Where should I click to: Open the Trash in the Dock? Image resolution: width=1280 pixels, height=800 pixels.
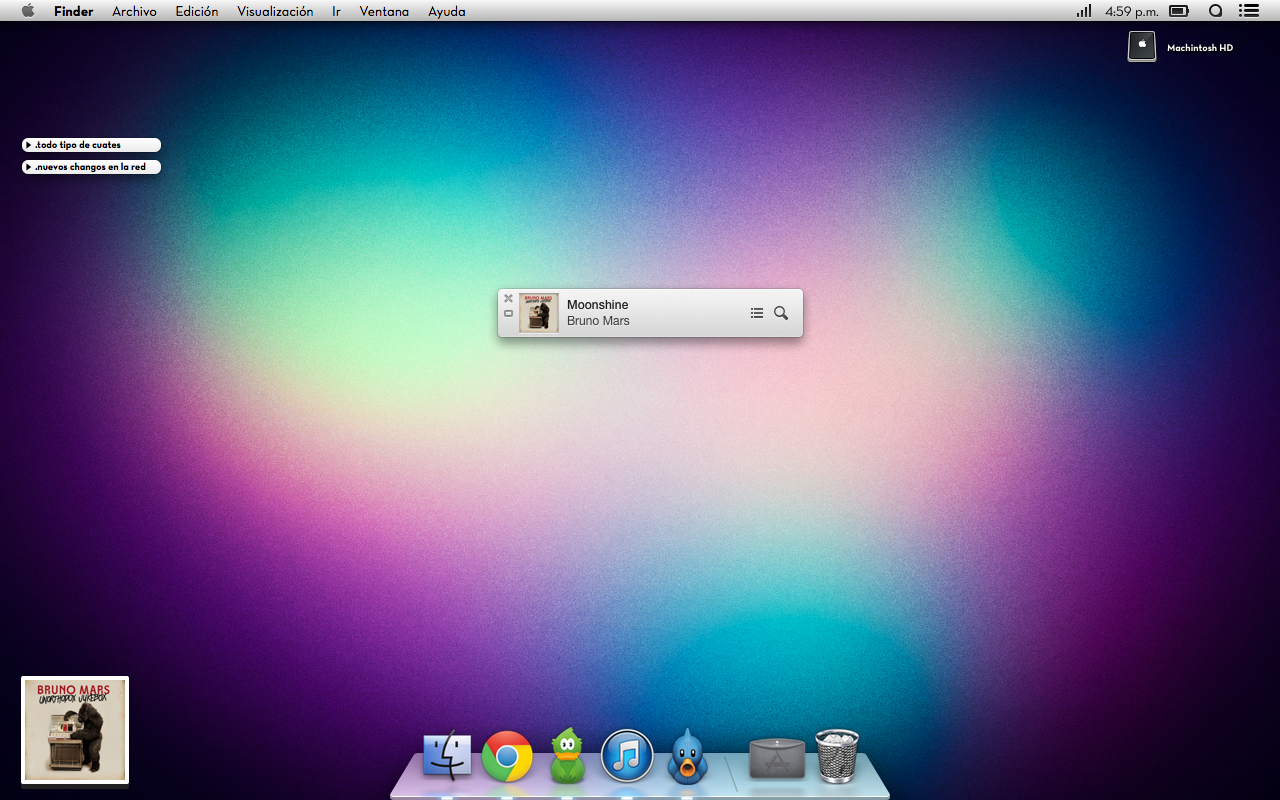coord(837,756)
